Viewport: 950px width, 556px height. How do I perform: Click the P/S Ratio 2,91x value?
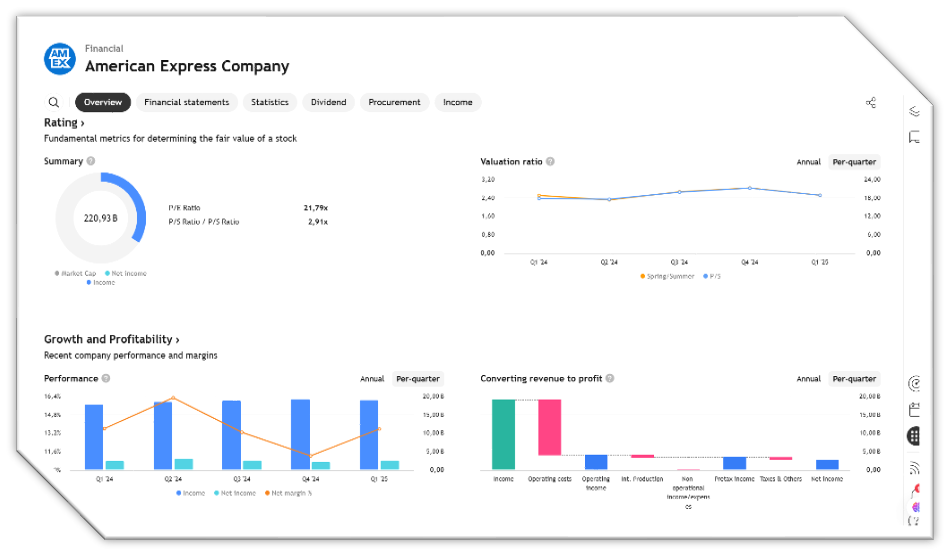[318, 222]
